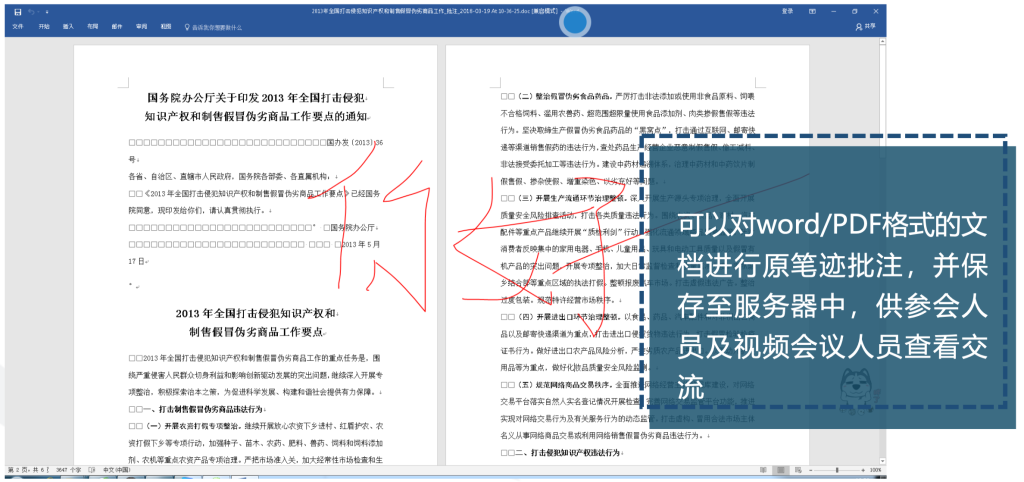Image resolution: width=1024 pixels, height=482 pixels.
Task: Go to the 邮件 (Mailings) tab
Action: coord(117,27)
